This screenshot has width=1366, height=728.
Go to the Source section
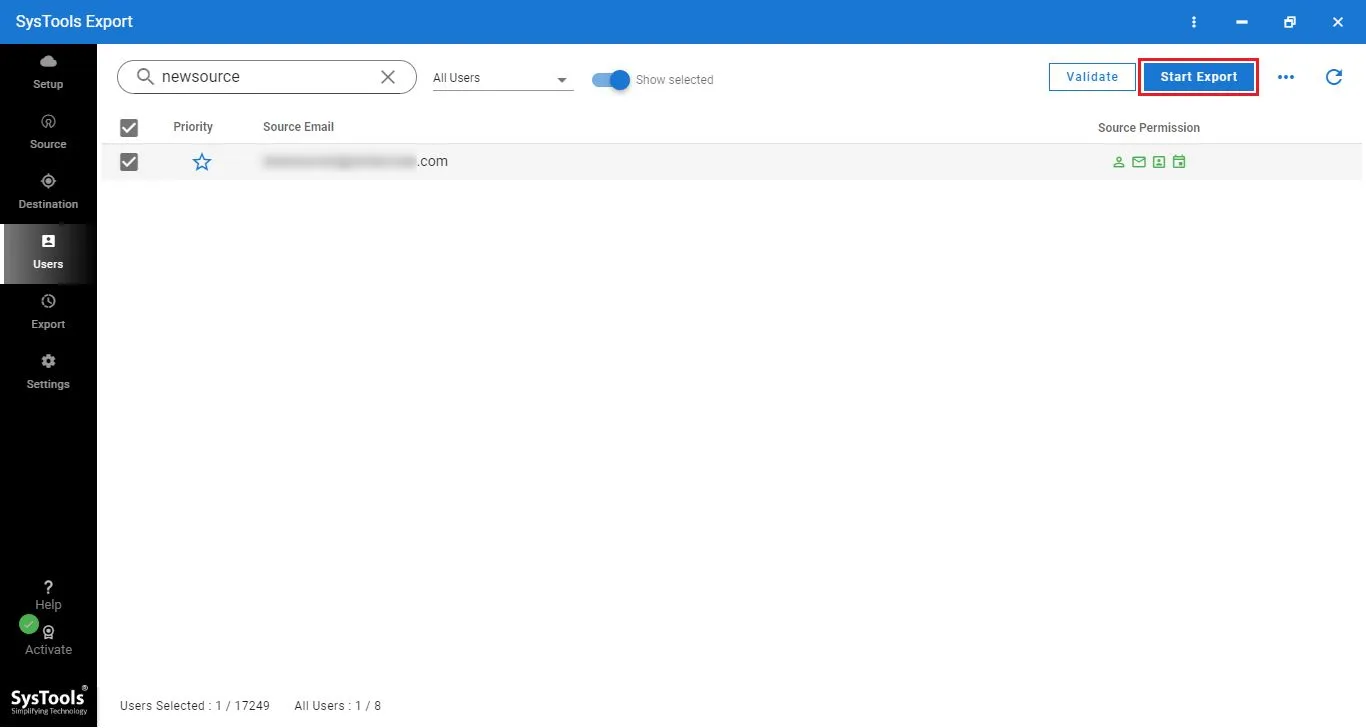tap(48, 131)
